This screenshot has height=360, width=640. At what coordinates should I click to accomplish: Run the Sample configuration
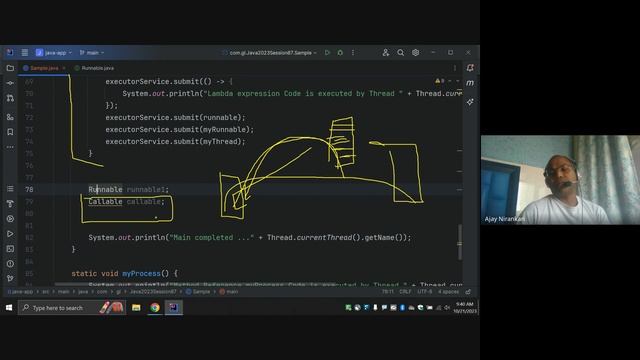(x=327, y=53)
